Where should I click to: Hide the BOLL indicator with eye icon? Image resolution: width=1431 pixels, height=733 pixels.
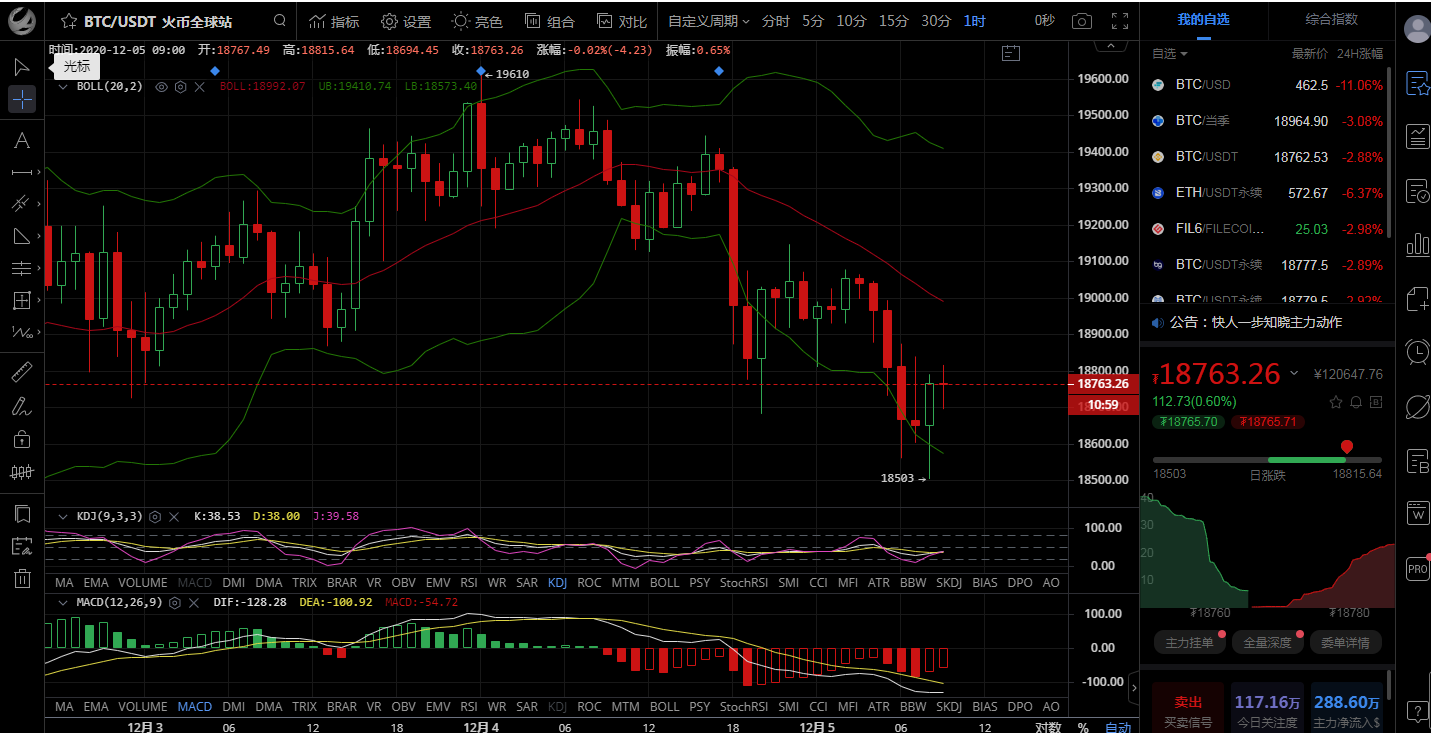pos(161,87)
